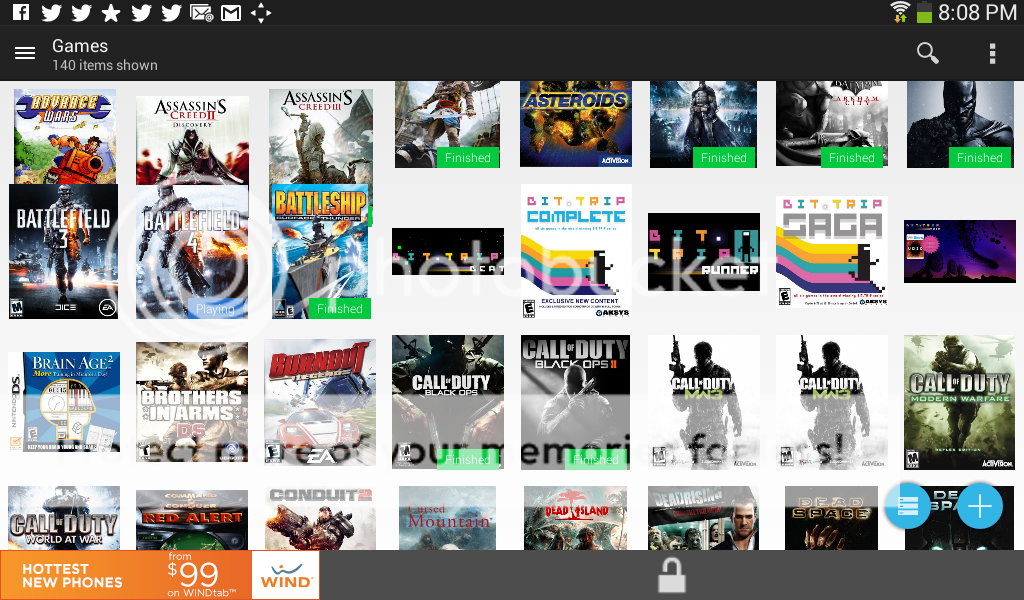Tap the star notification icon
This screenshot has height=600, width=1024.
[x=110, y=12]
